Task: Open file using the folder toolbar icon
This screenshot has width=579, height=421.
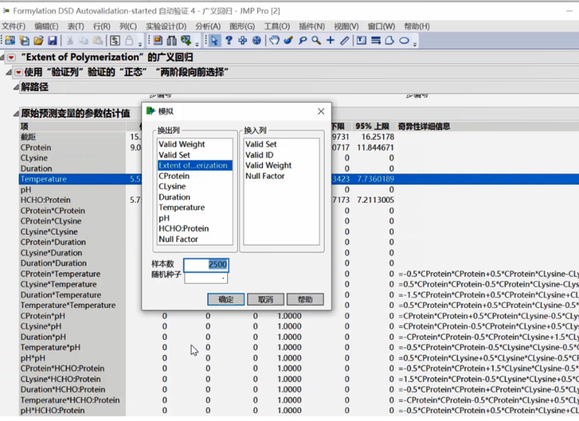Action: point(38,41)
